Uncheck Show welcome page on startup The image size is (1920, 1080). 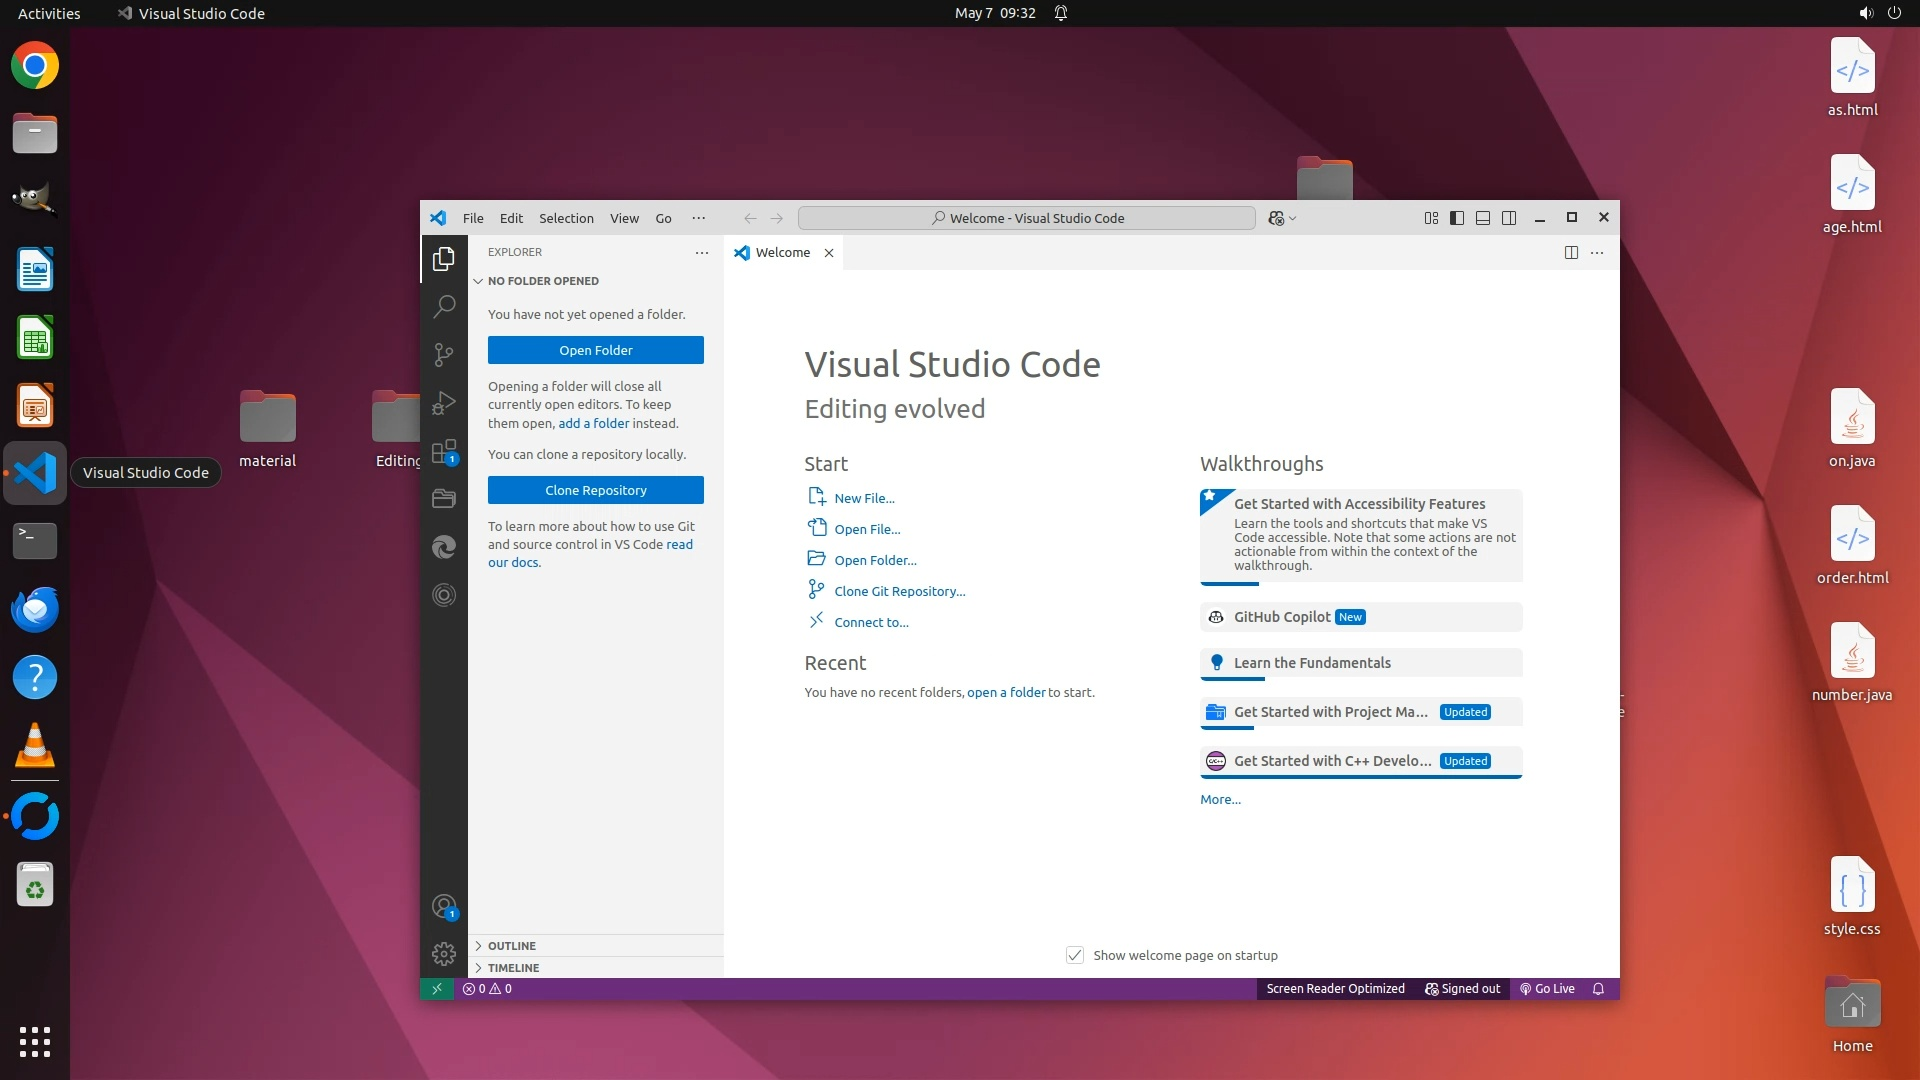point(1075,955)
